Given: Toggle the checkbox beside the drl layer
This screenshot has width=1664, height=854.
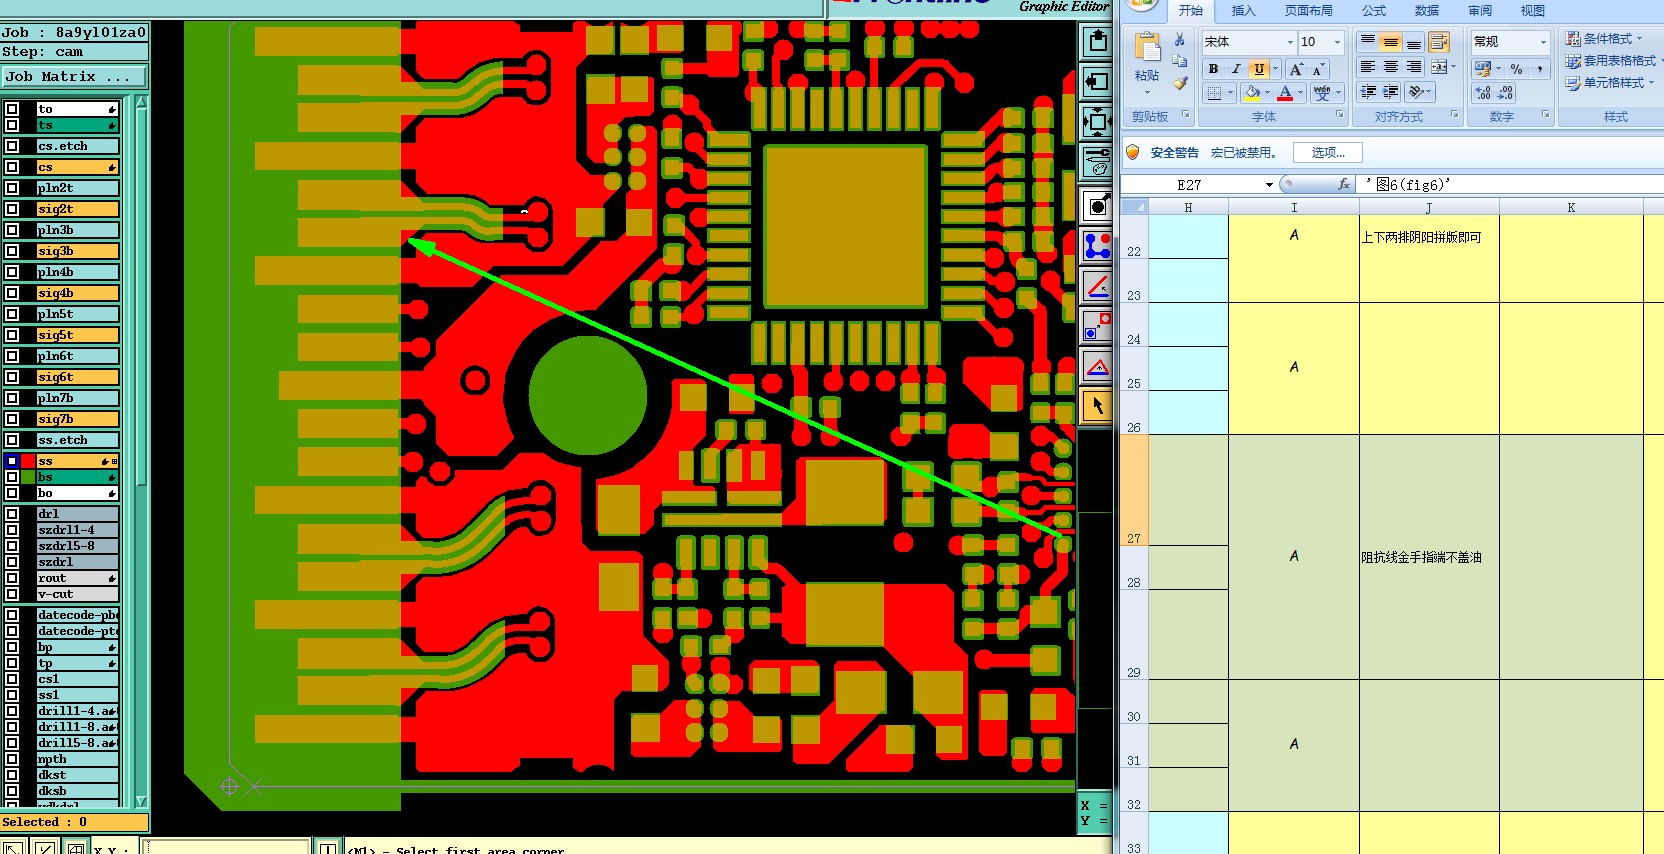Looking at the screenshot, I should pos(12,514).
